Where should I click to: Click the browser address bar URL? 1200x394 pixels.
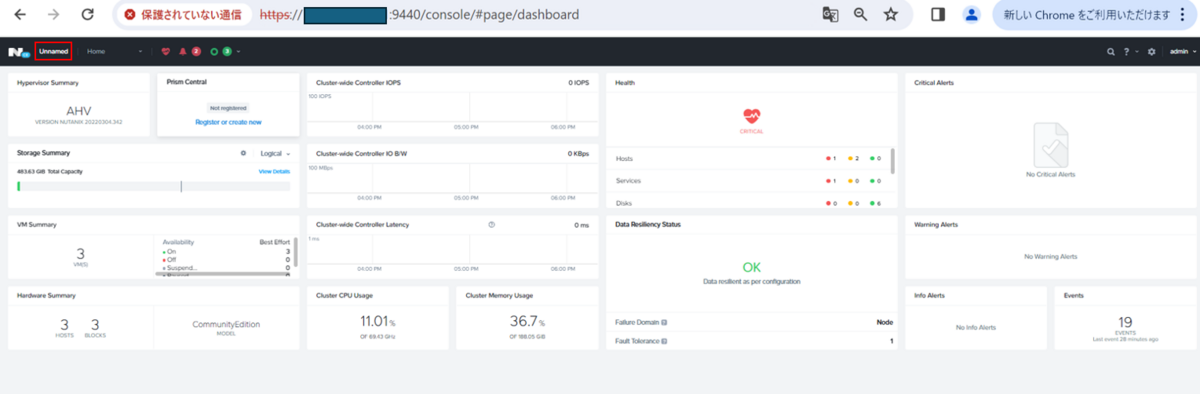tap(419, 16)
